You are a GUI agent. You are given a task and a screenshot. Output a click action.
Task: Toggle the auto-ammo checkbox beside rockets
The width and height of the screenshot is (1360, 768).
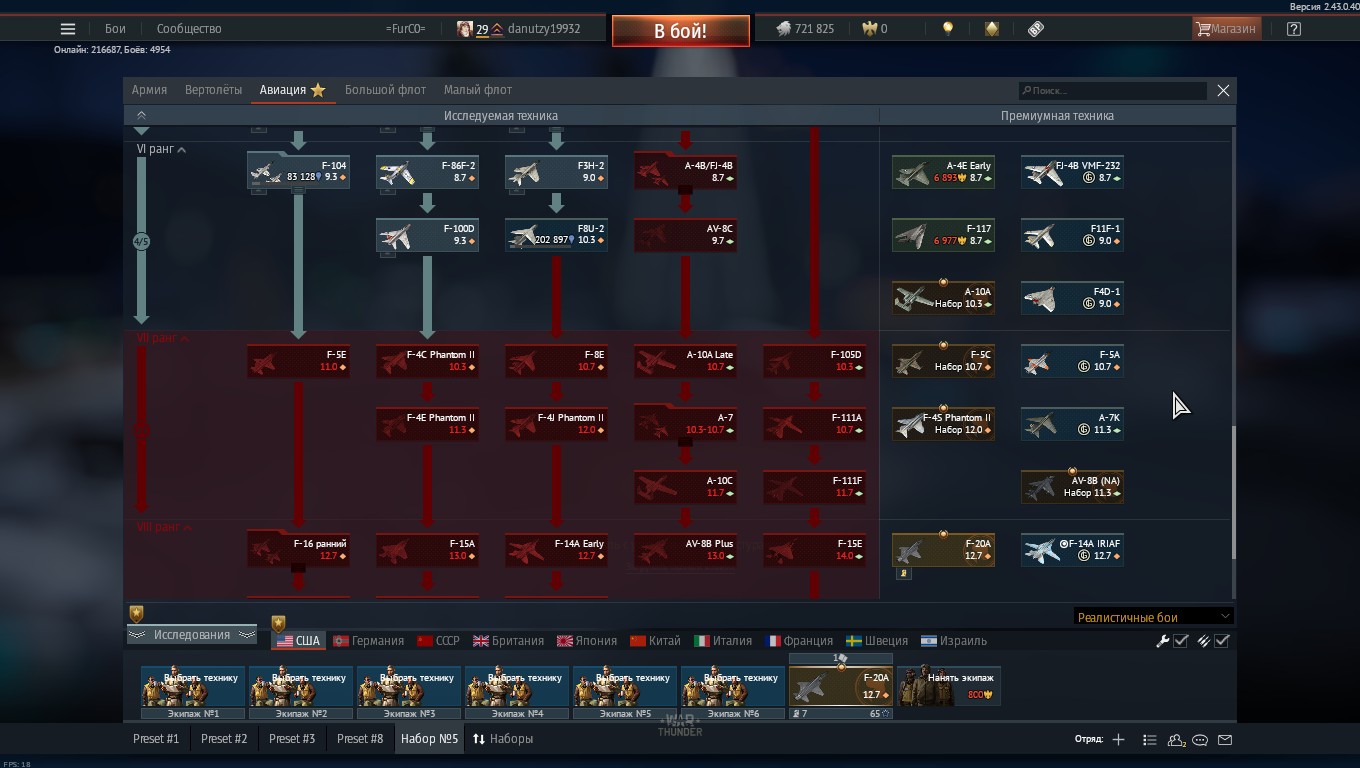[1221, 641]
